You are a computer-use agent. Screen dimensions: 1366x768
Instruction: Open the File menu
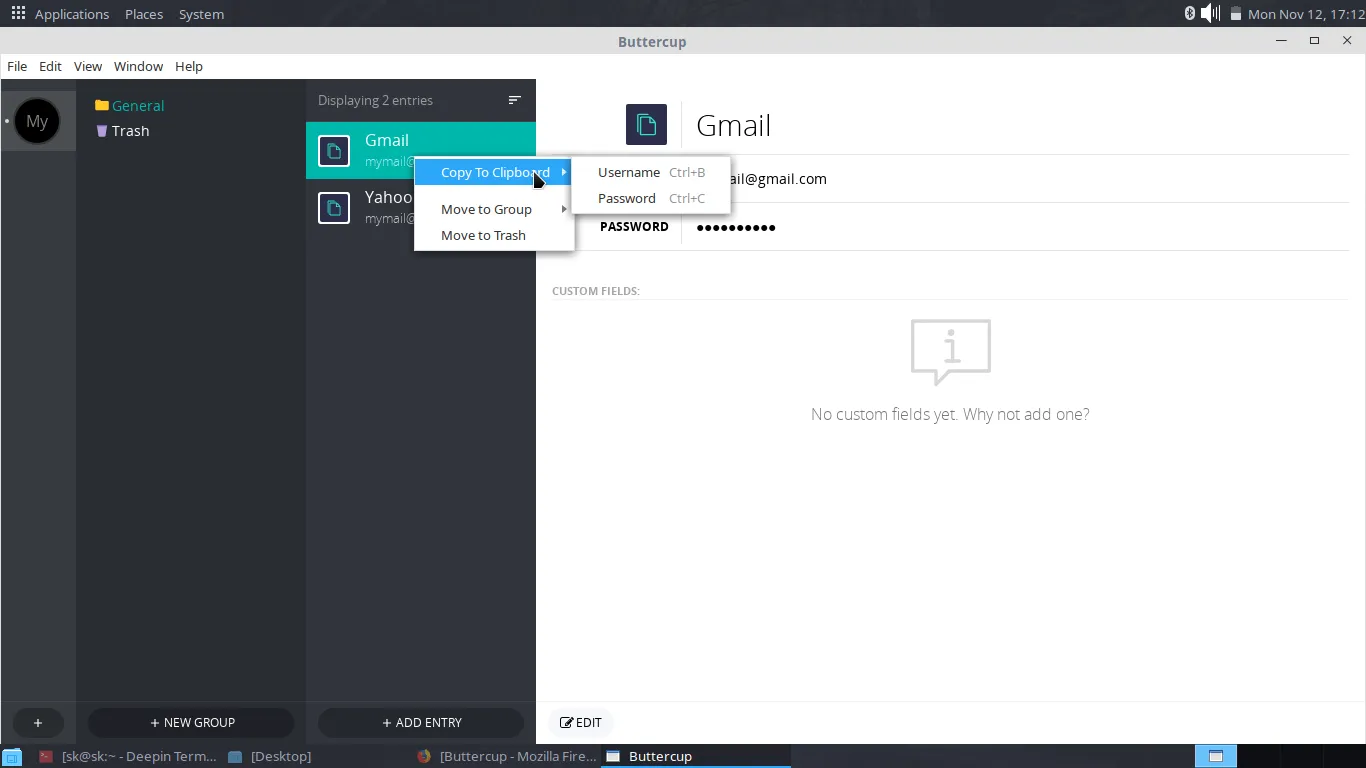coord(17,66)
